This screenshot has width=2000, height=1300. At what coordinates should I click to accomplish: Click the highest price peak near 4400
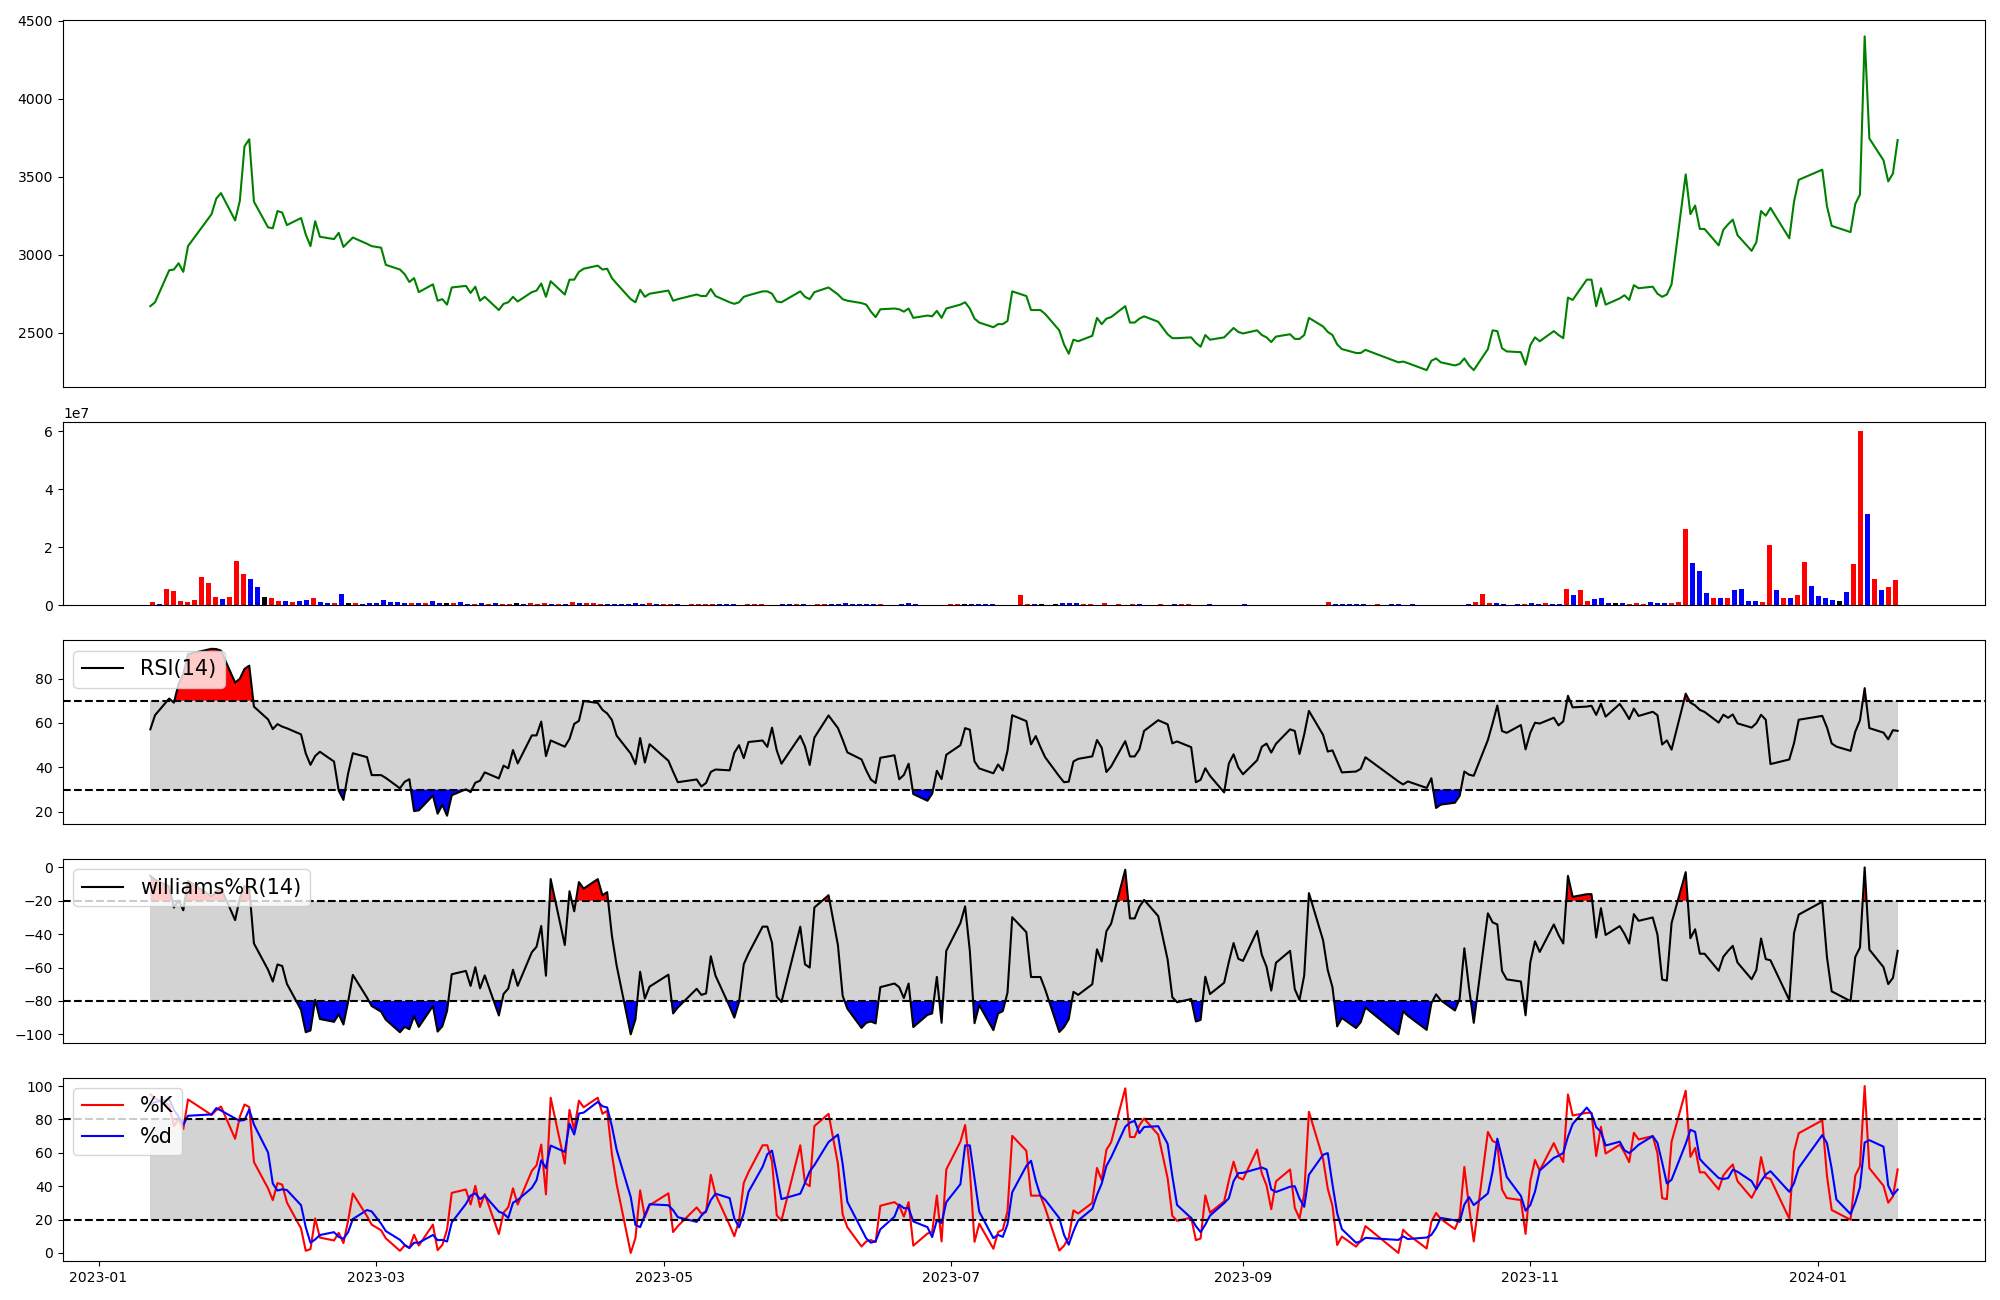click(x=1864, y=38)
